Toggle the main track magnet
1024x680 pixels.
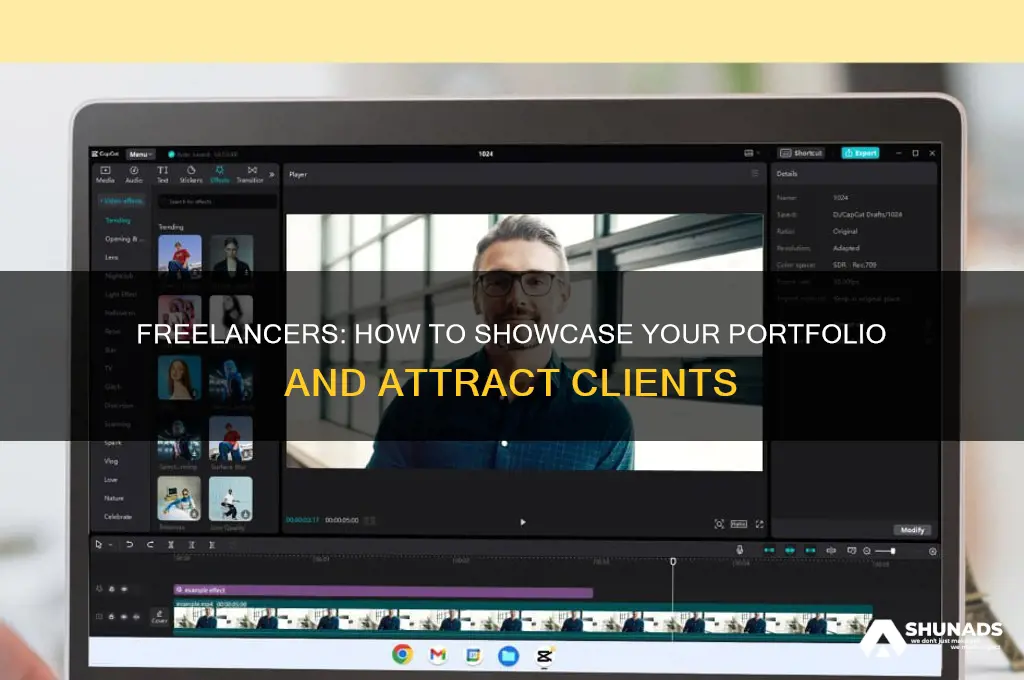coord(769,551)
